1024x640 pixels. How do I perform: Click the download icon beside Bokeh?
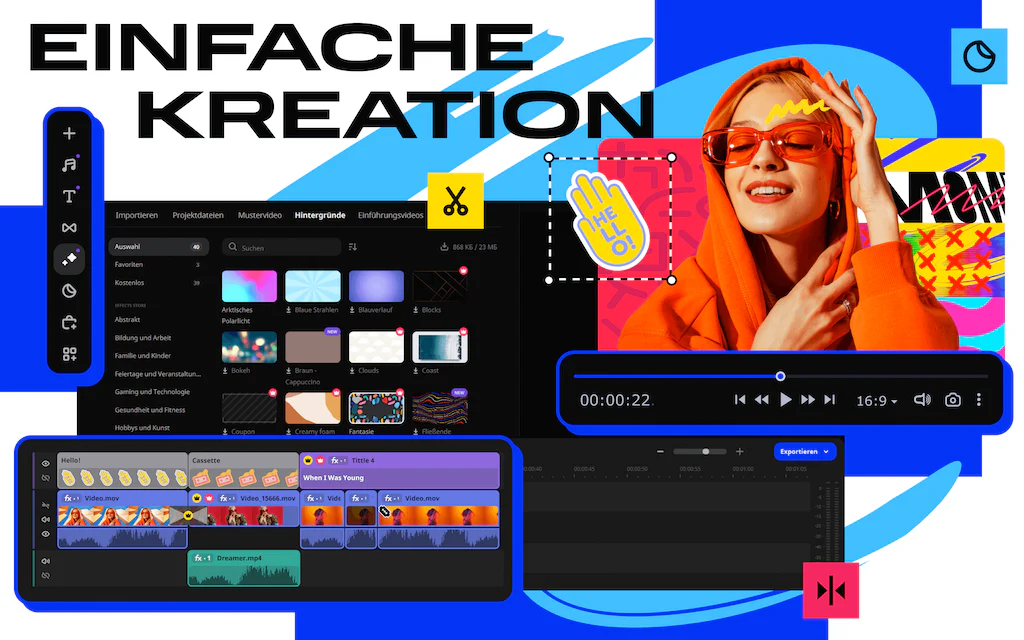225,371
